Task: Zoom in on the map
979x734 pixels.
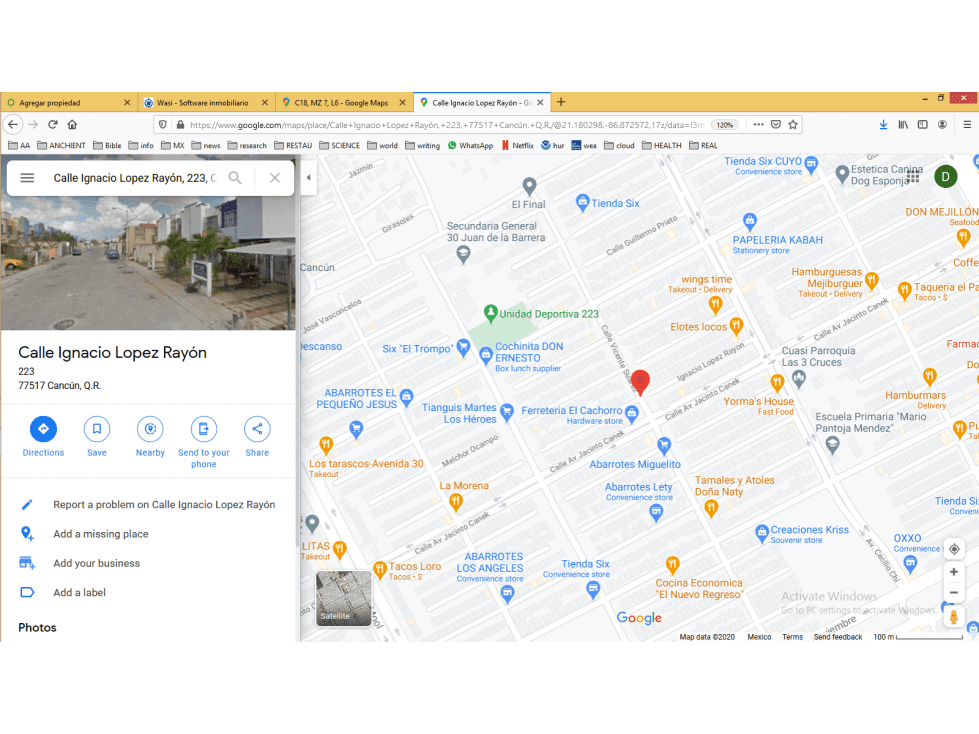Action: tap(953, 572)
